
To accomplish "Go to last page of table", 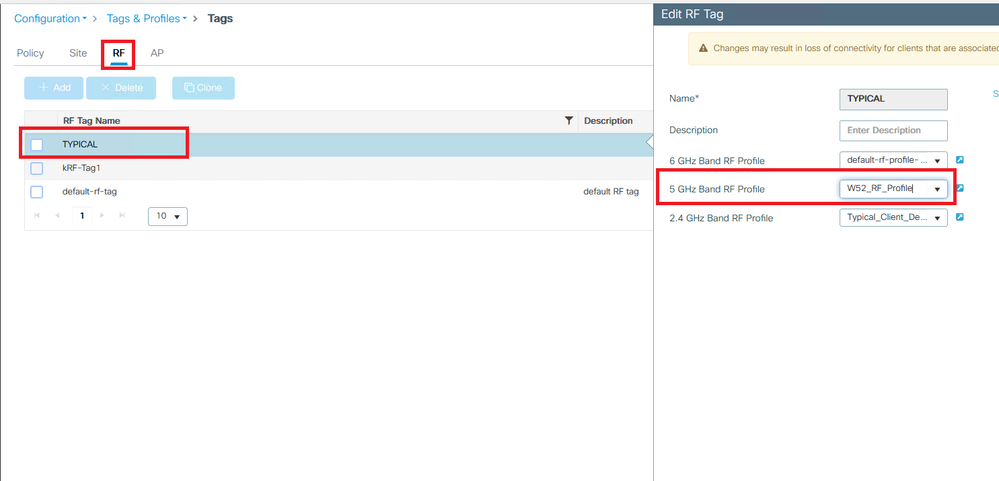I will (122, 216).
